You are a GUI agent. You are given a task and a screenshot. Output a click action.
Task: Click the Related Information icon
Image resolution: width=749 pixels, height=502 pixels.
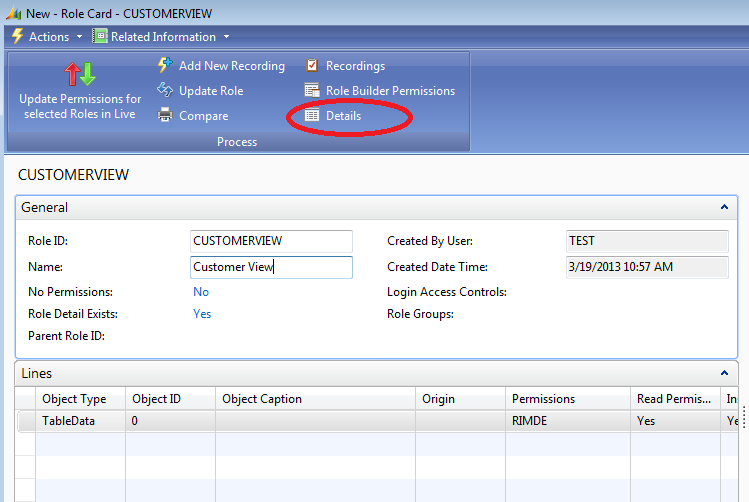click(x=100, y=36)
